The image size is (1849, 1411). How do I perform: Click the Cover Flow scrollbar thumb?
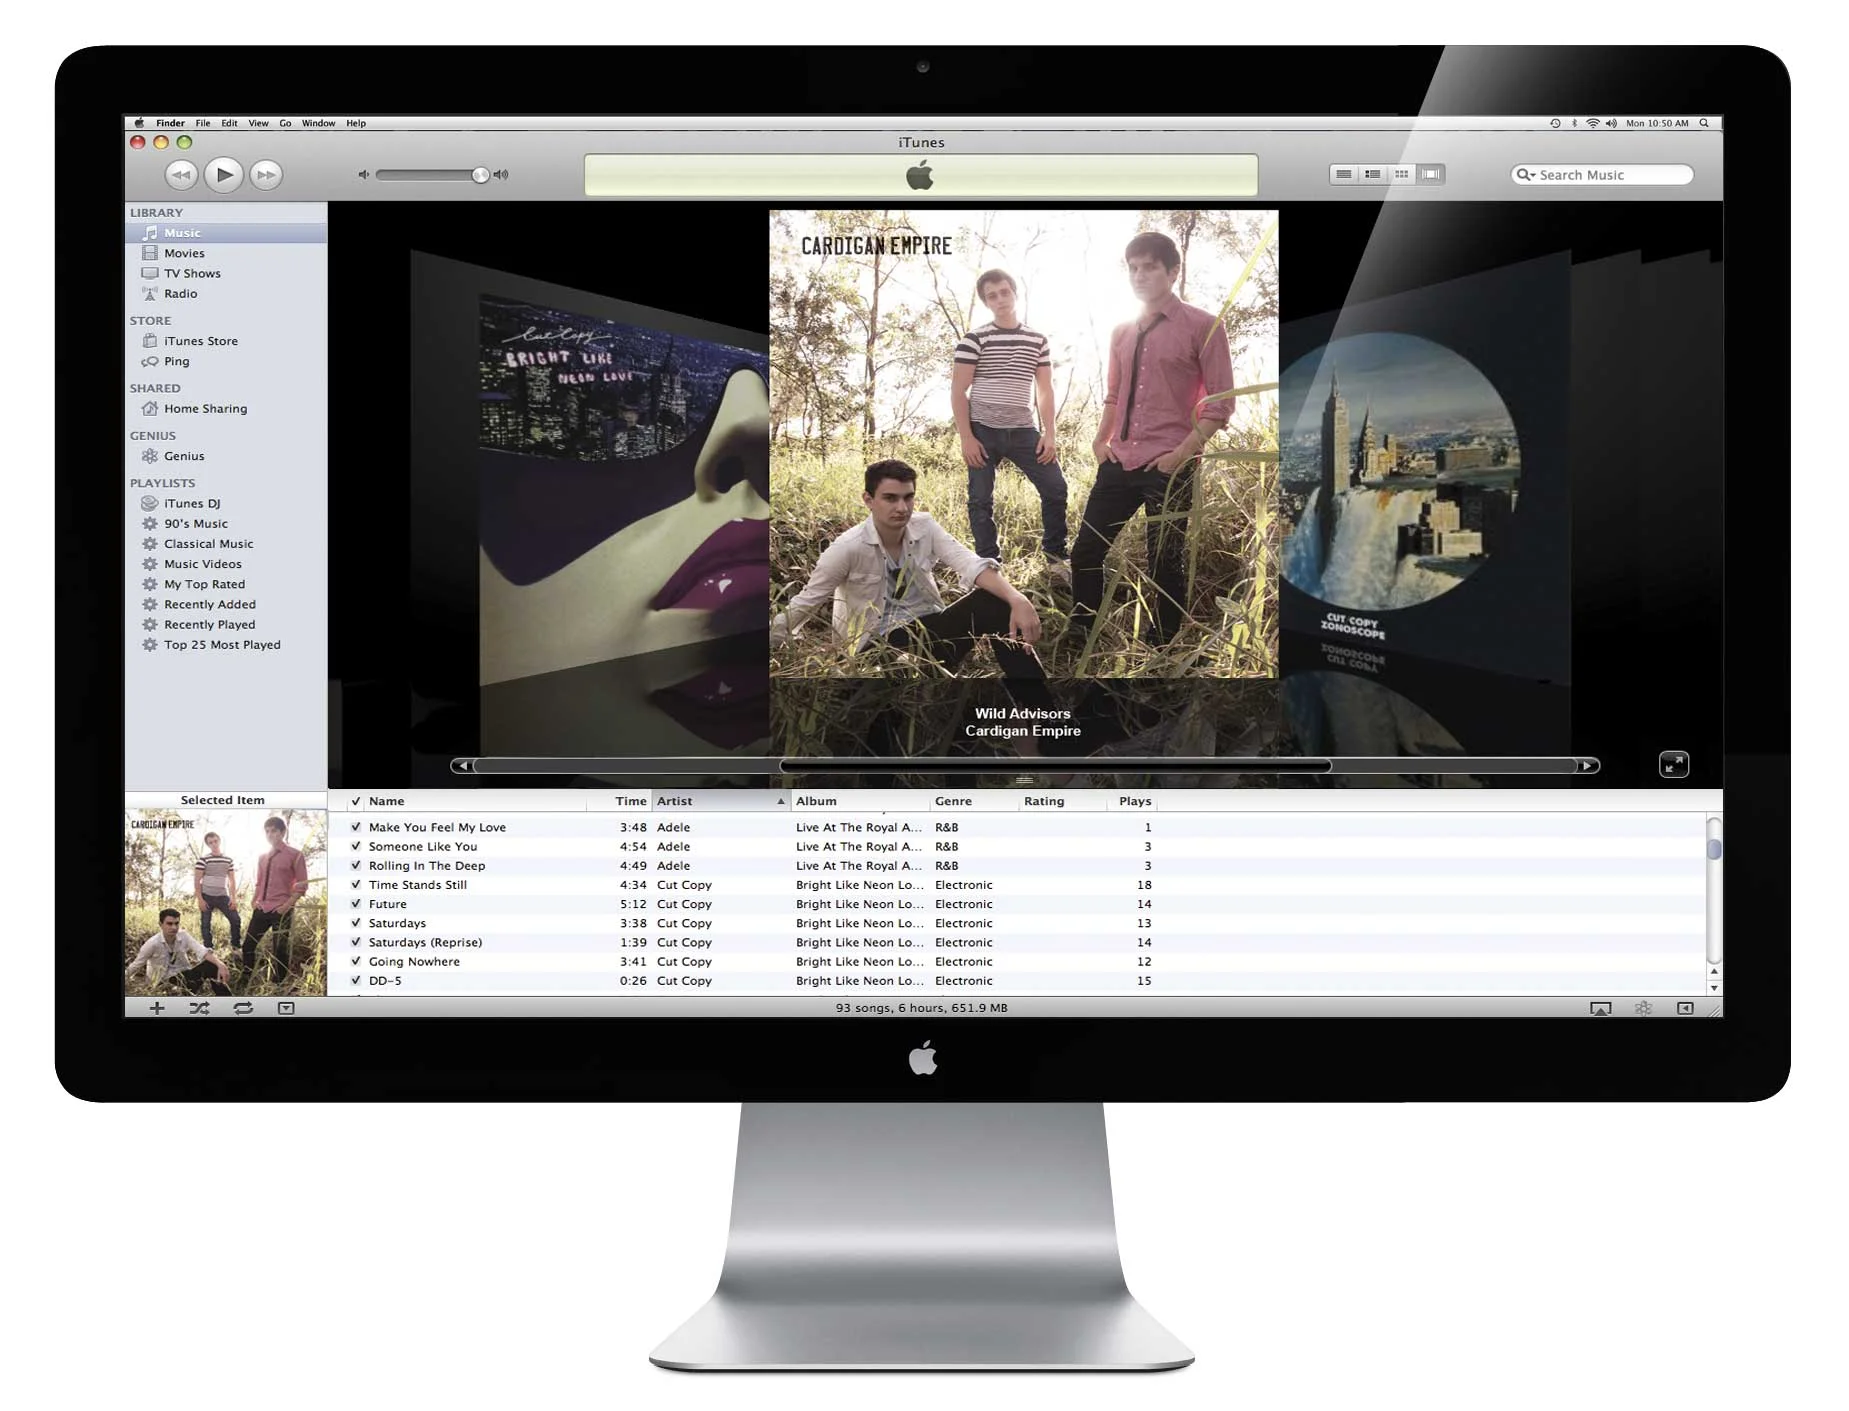pyautogui.click(x=1055, y=766)
